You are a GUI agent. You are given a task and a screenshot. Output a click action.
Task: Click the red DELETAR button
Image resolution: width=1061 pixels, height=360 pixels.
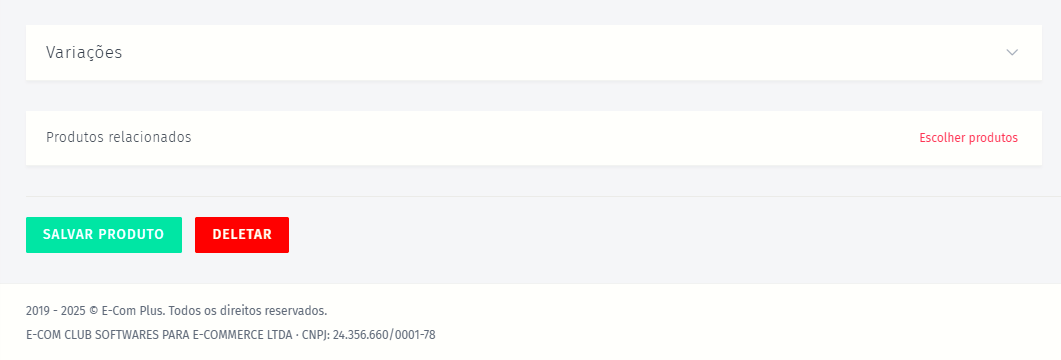[x=242, y=235]
